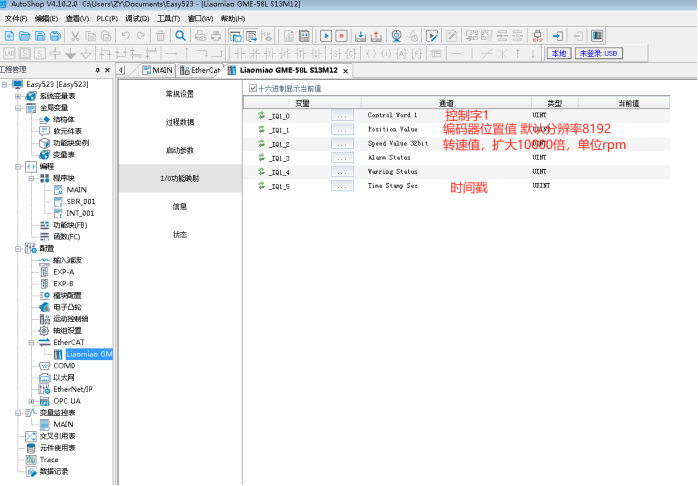Click the ellipsis button for _IQ1_2
This screenshot has height=486, width=698.
pos(342,144)
